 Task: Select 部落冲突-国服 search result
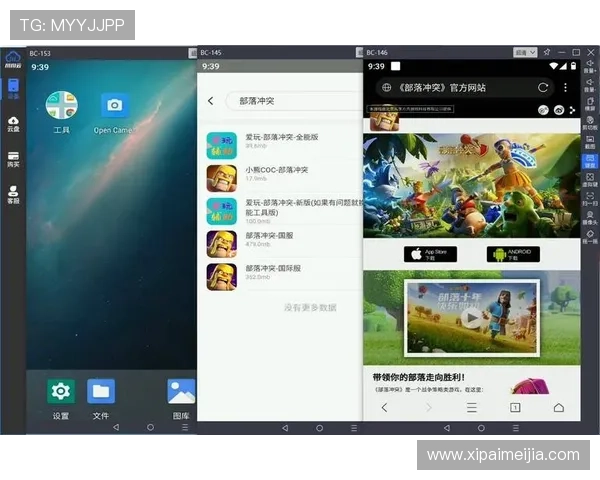tap(284, 244)
